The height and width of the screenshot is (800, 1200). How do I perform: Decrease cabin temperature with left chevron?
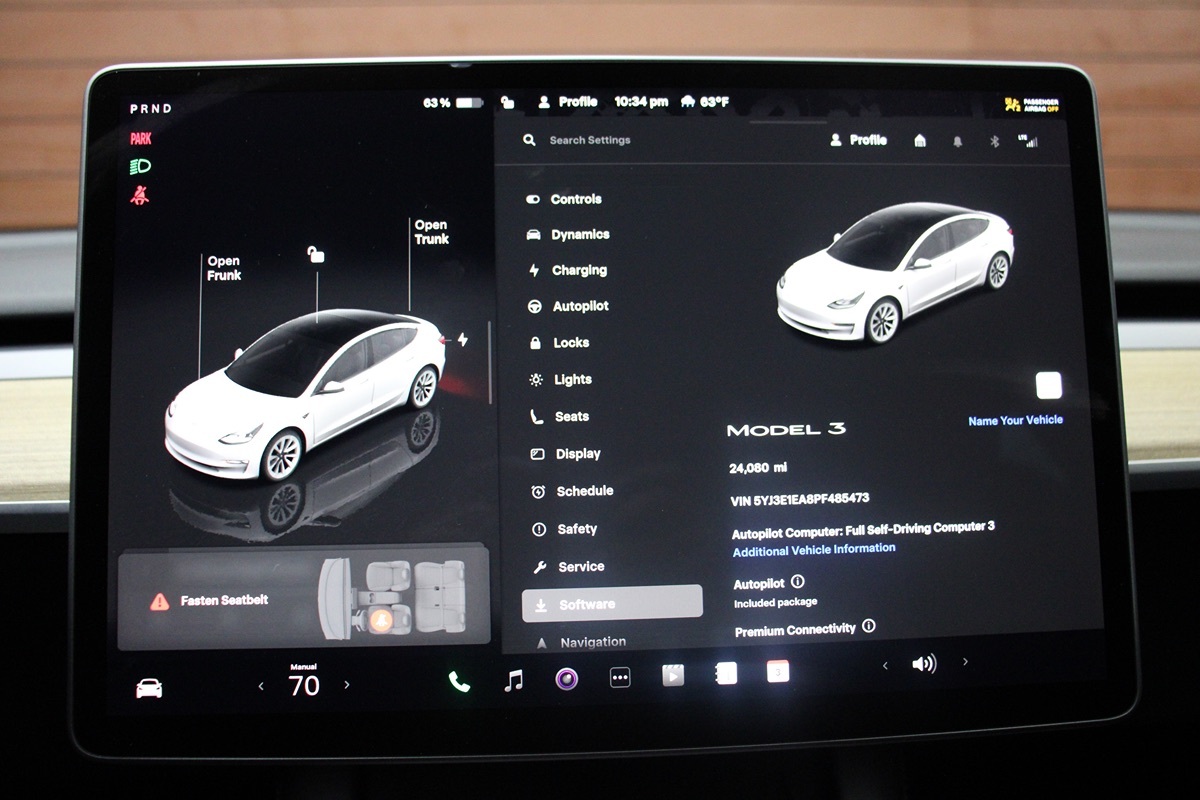[x=262, y=686]
